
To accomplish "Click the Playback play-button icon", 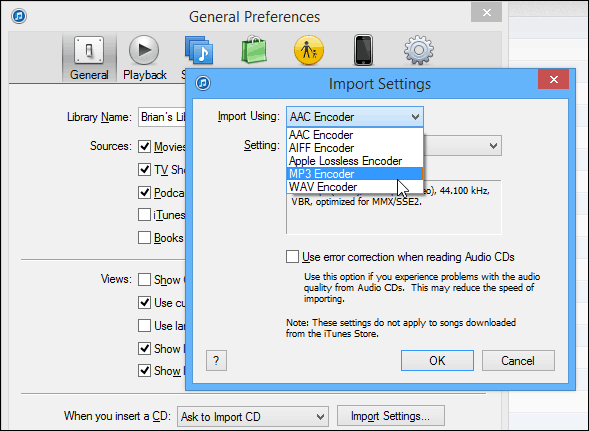I will point(144,50).
